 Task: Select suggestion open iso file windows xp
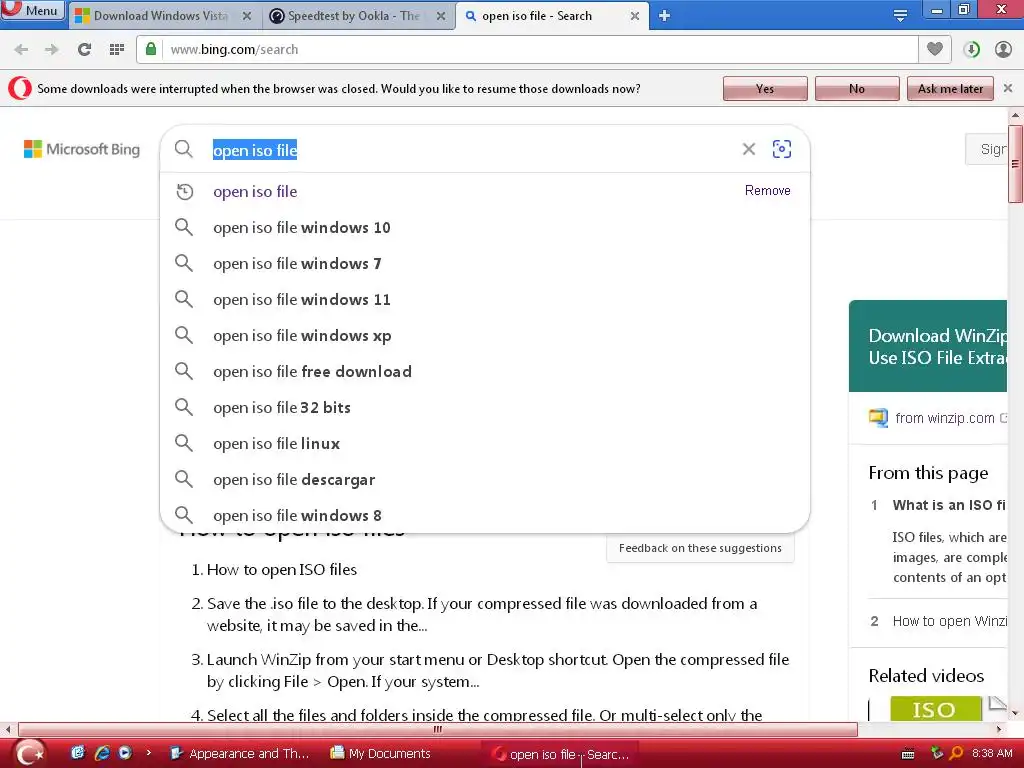[x=485, y=335]
